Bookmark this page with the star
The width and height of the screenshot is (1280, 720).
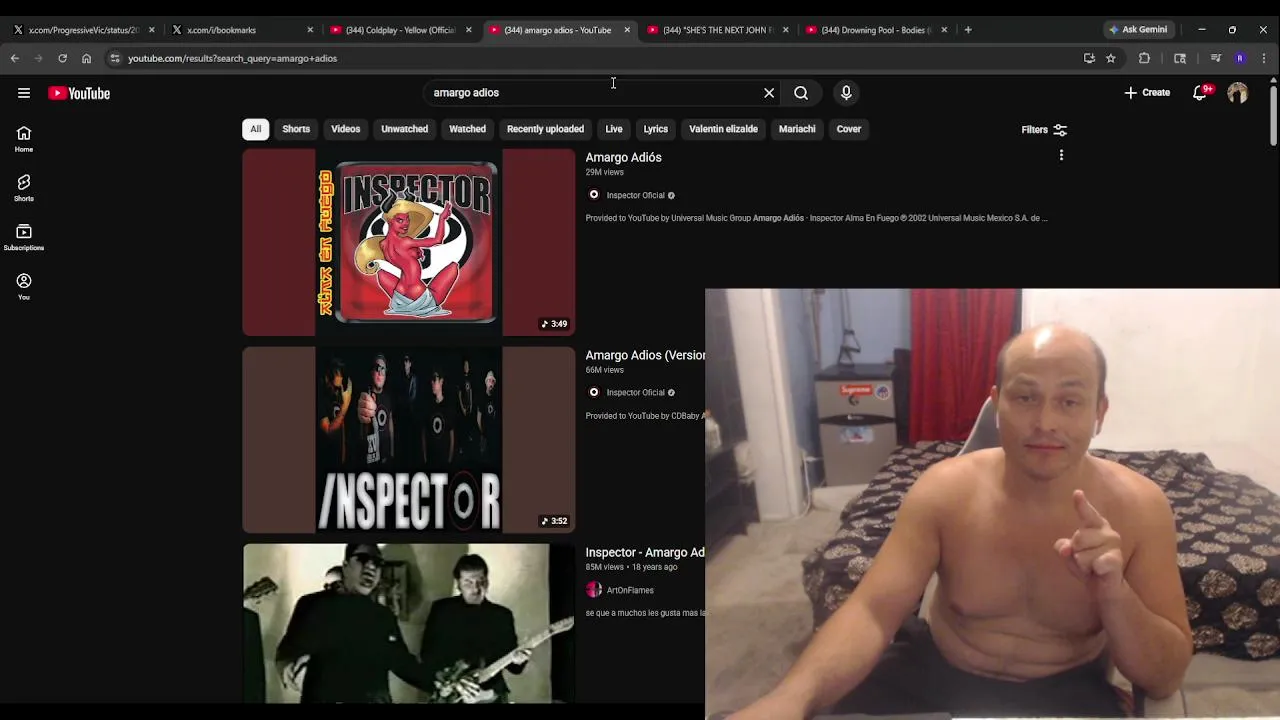pyautogui.click(x=1111, y=58)
